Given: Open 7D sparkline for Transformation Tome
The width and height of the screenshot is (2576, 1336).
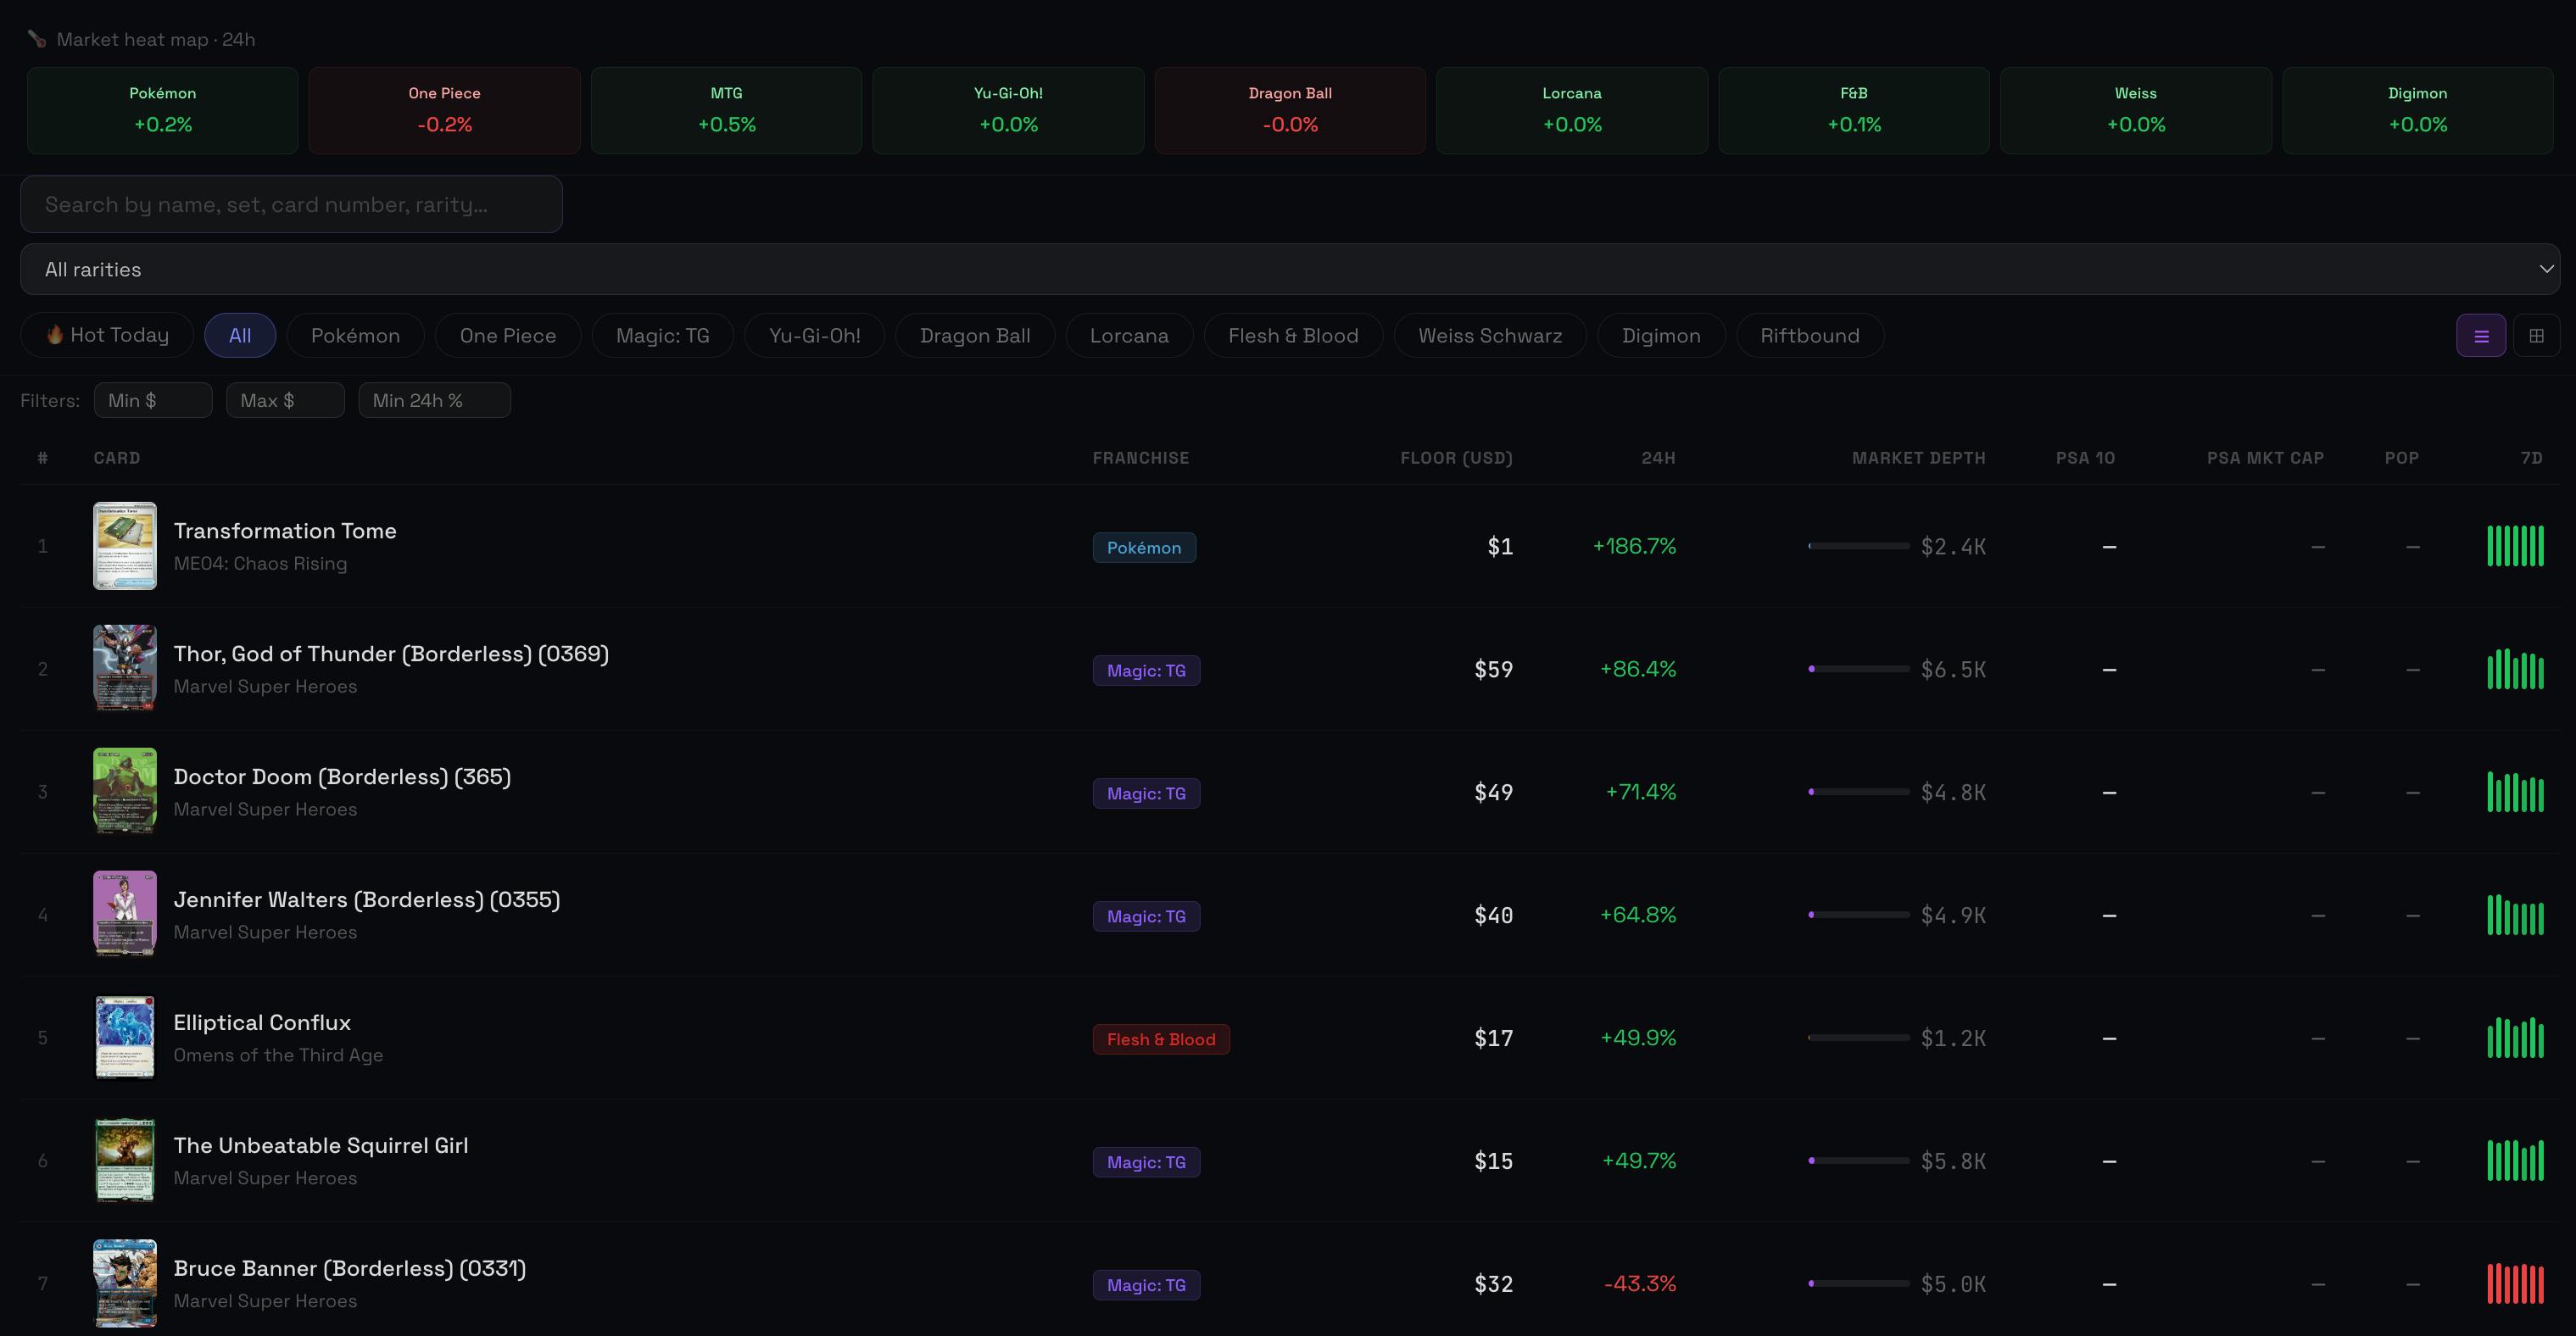Looking at the screenshot, I should click(x=2515, y=546).
